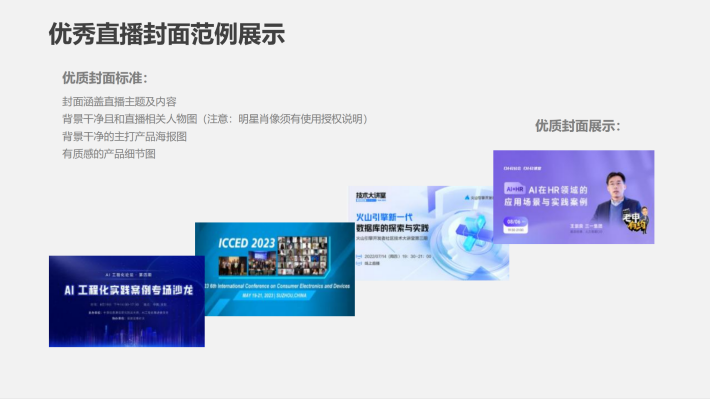This screenshot has width=710, height=399.
Task: Click the calendar icon beside 2022/07/14 date
Action: click(x=359, y=256)
